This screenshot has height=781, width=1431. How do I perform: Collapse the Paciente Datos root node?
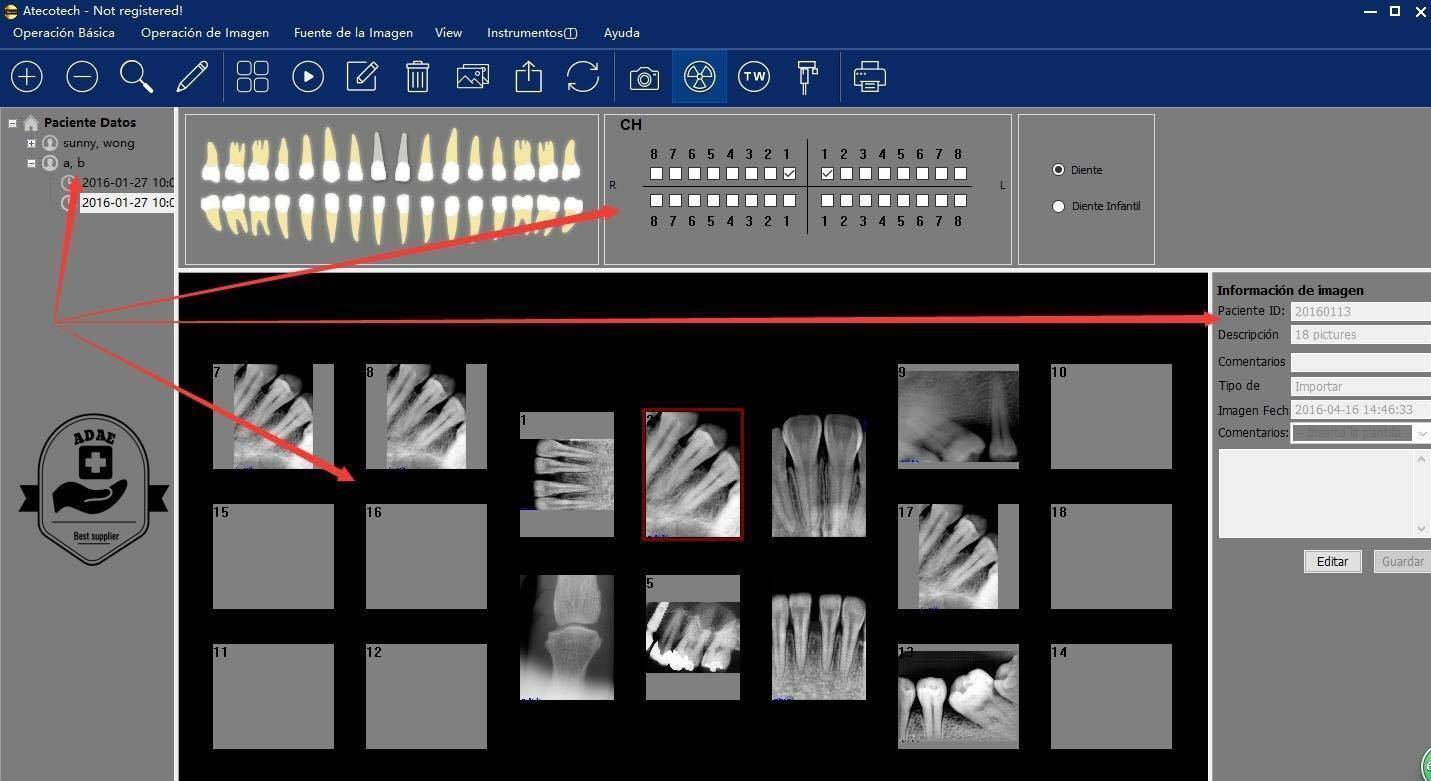pyautogui.click(x=12, y=123)
